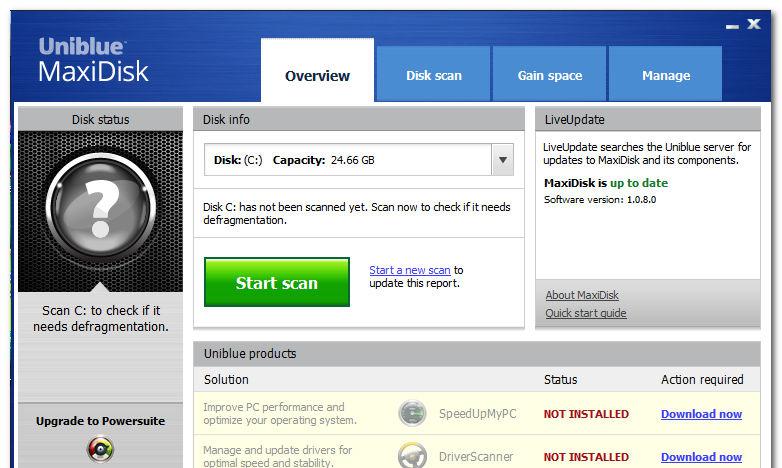Click the green Start scan button
The image size is (782, 468).
click(277, 282)
